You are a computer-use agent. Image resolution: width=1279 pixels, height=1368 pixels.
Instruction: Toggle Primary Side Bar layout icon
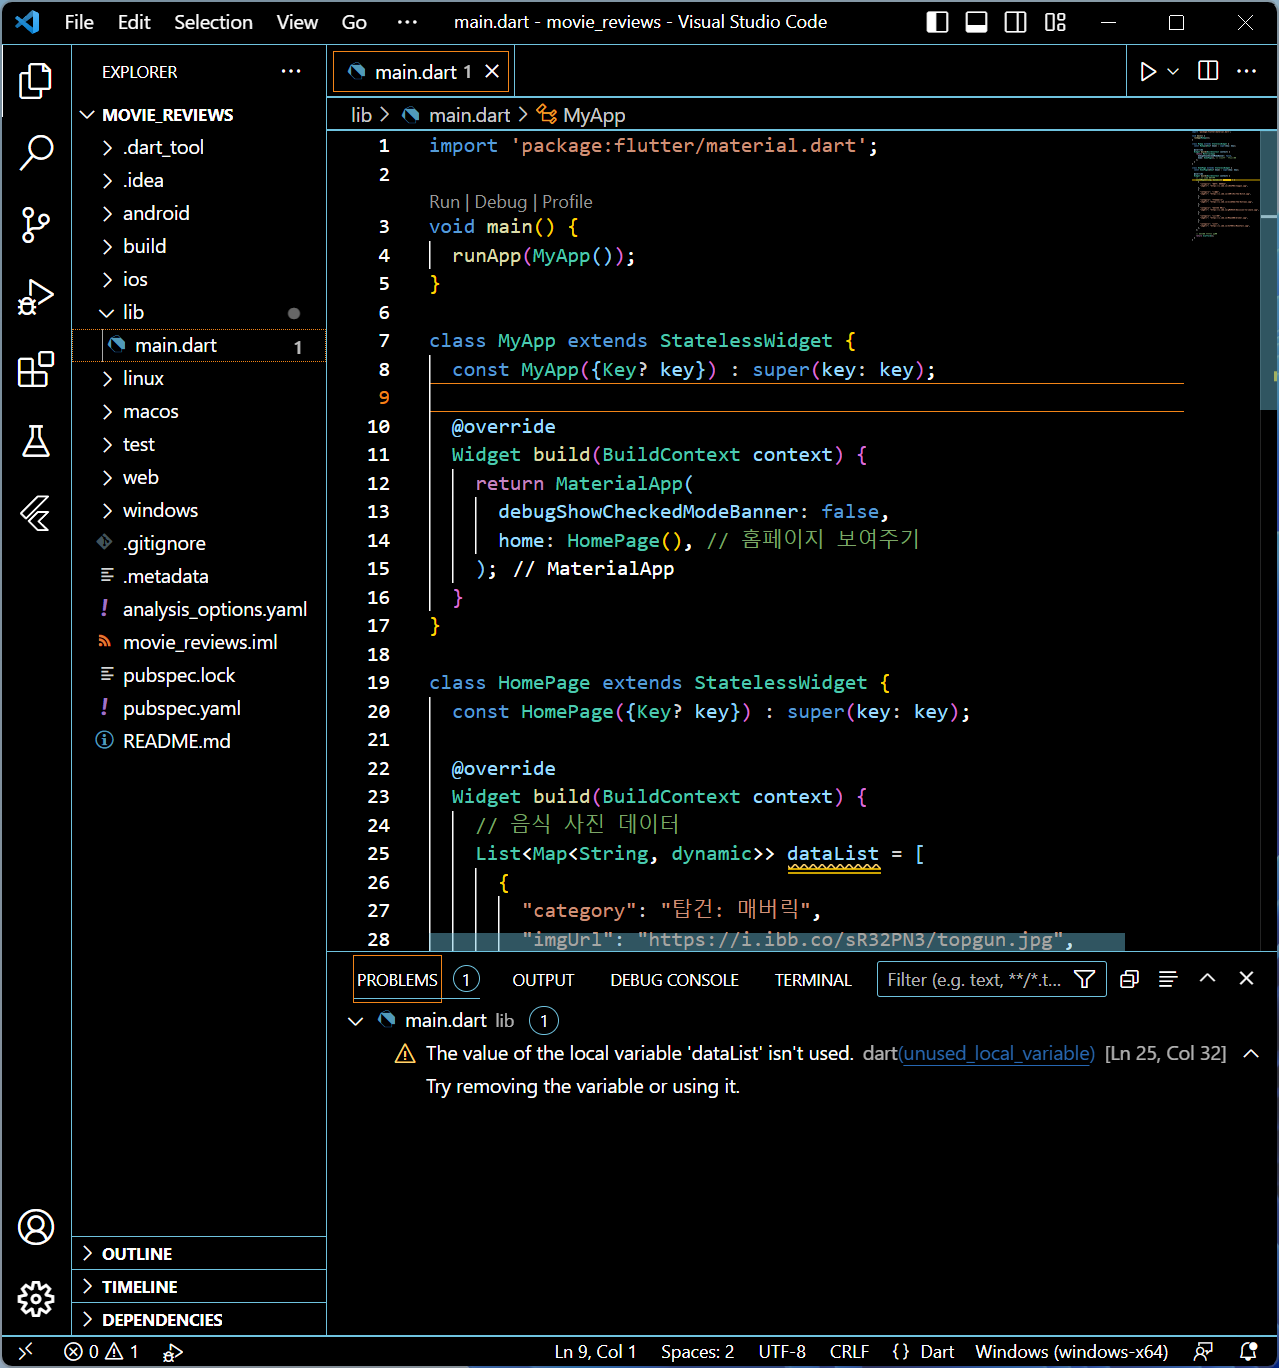(x=938, y=22)
